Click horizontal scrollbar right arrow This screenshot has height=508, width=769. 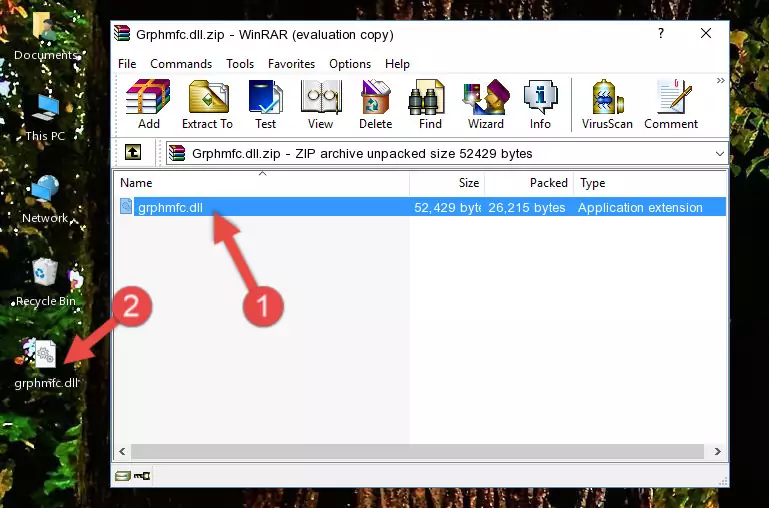(x=718, y=451)
